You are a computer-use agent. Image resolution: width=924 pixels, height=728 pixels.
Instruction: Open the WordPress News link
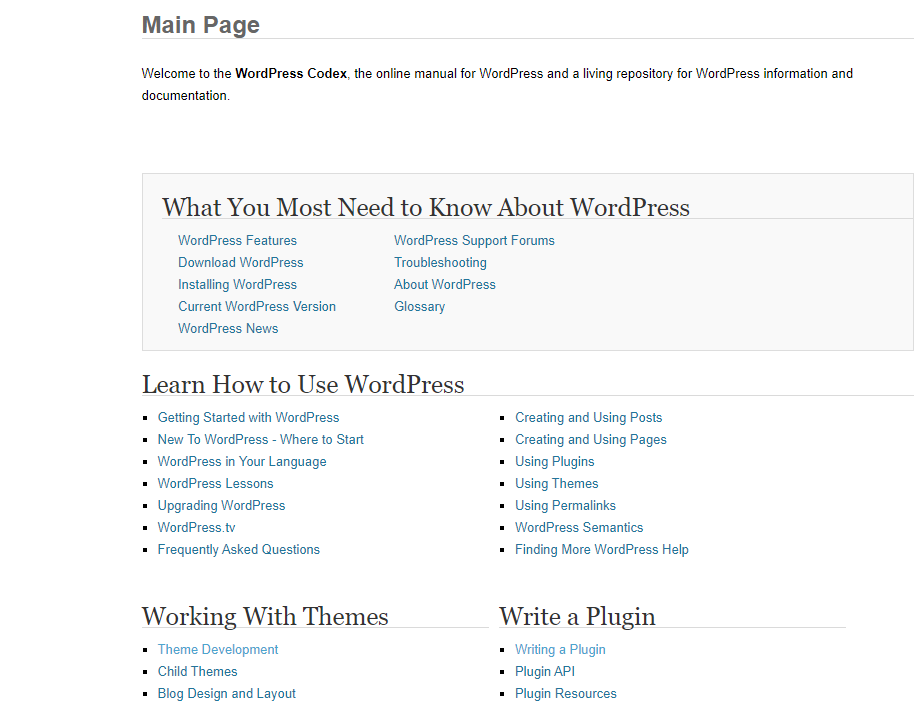tap(228, 328)
